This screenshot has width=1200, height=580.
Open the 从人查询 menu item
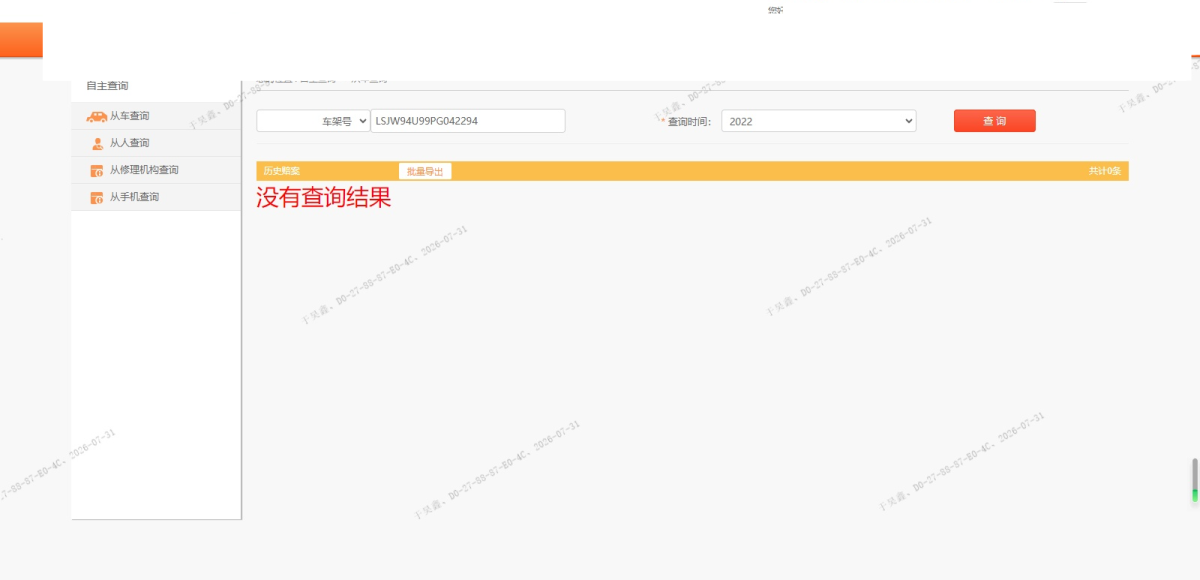point(156,143)
